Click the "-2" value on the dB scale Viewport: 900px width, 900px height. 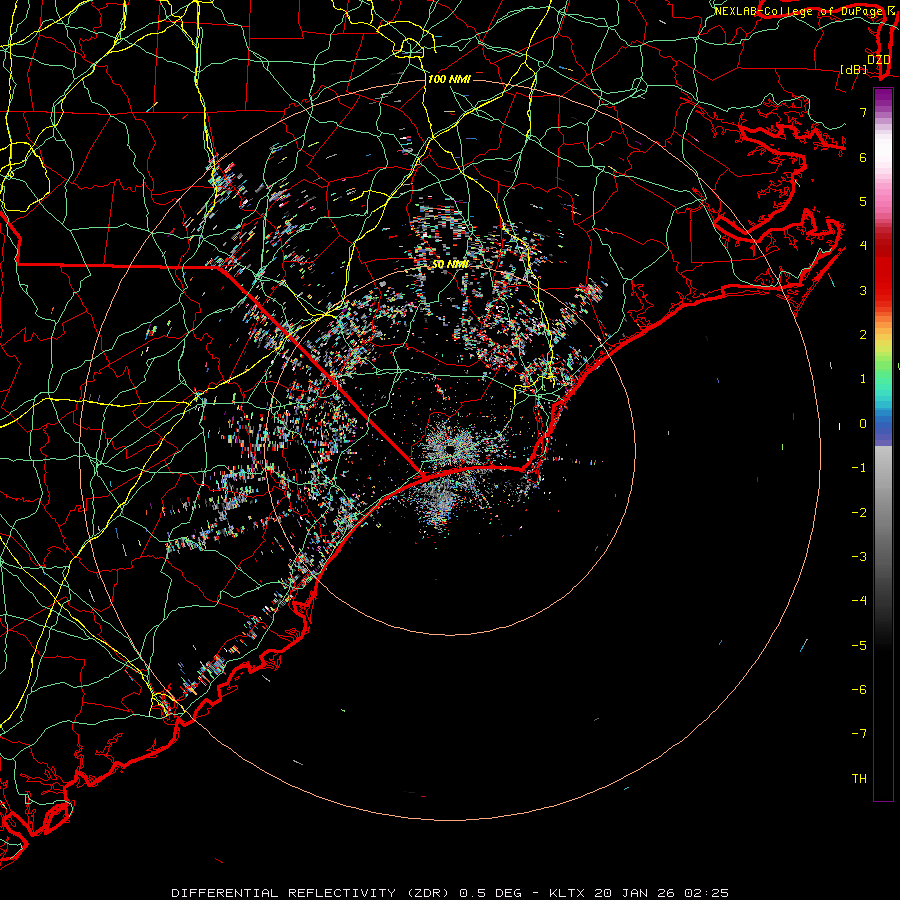[859, 513]
